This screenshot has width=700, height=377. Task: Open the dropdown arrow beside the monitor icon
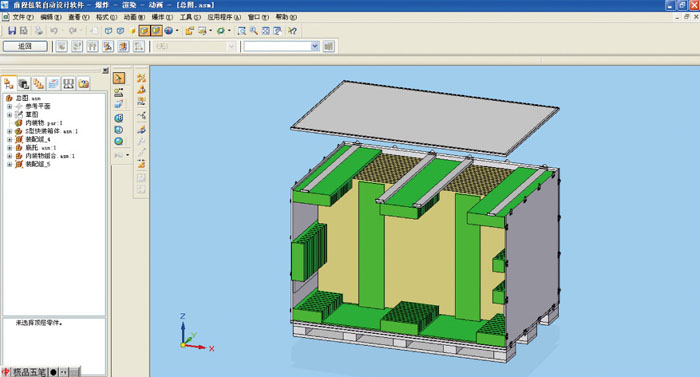tap(210, 30)
